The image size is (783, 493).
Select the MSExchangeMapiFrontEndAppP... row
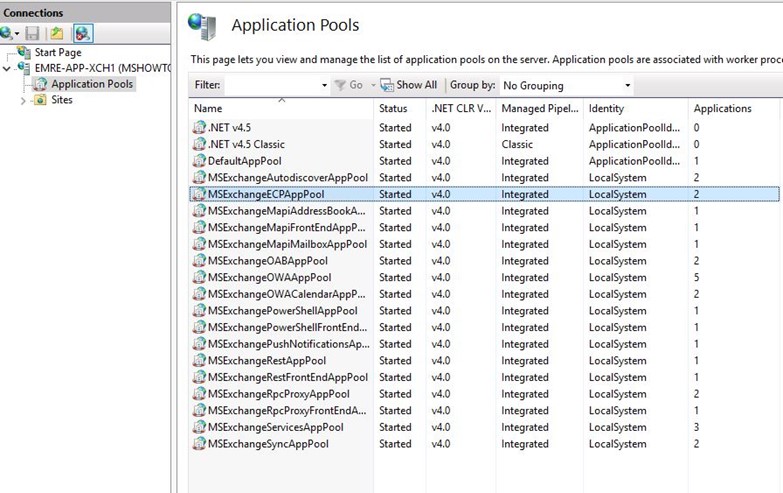(484, 227)
